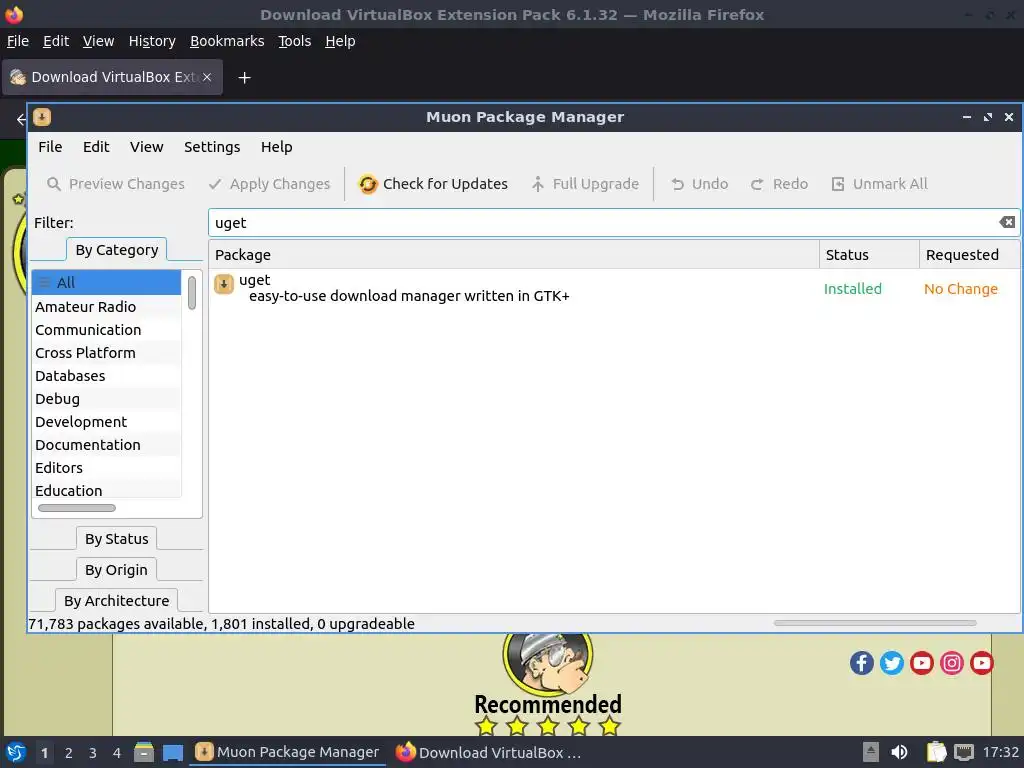
Task: Click the Preview Changes magnifier button
Action: click(116, 184)
